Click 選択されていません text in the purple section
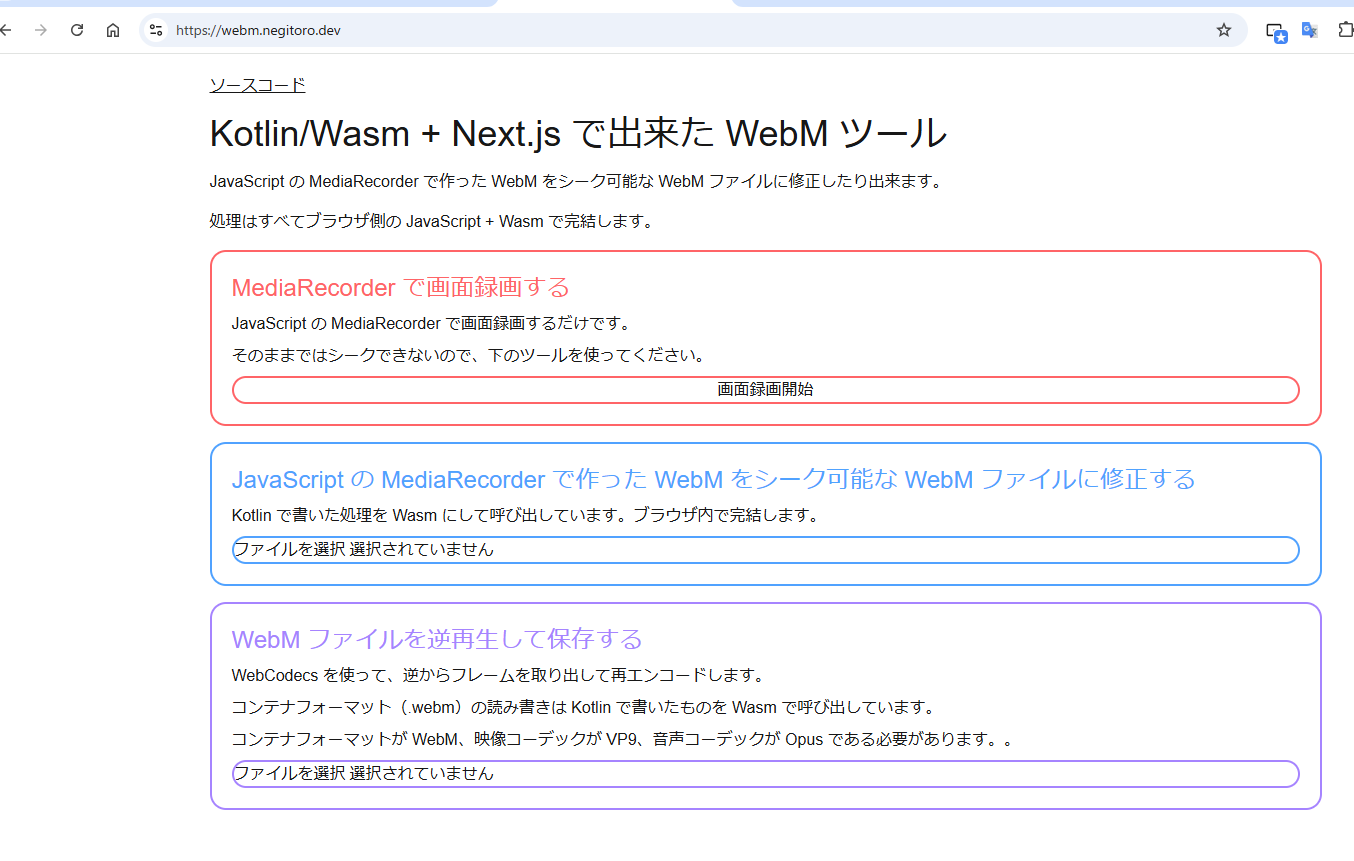Image resolution: width=1354 pixels, height=861 pixels. pos(422,773)
